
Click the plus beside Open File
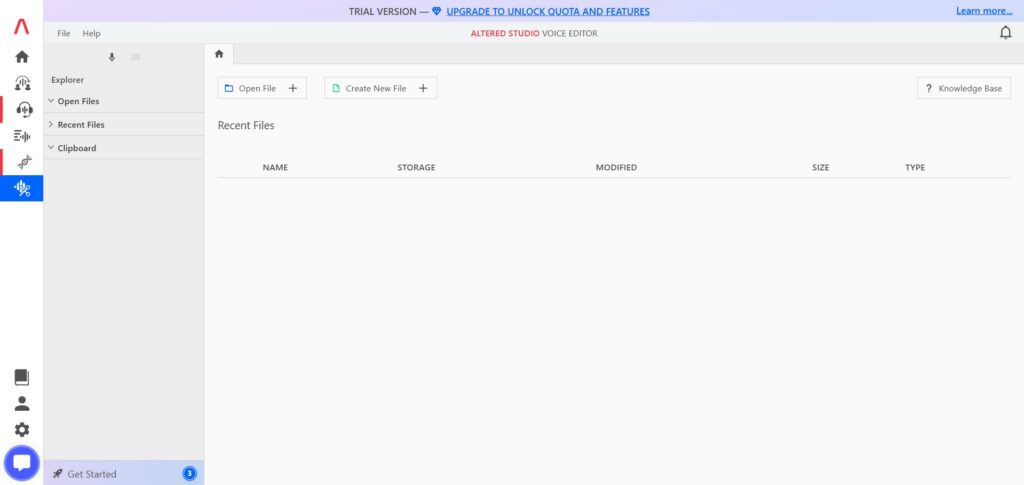tap(293, 88)
